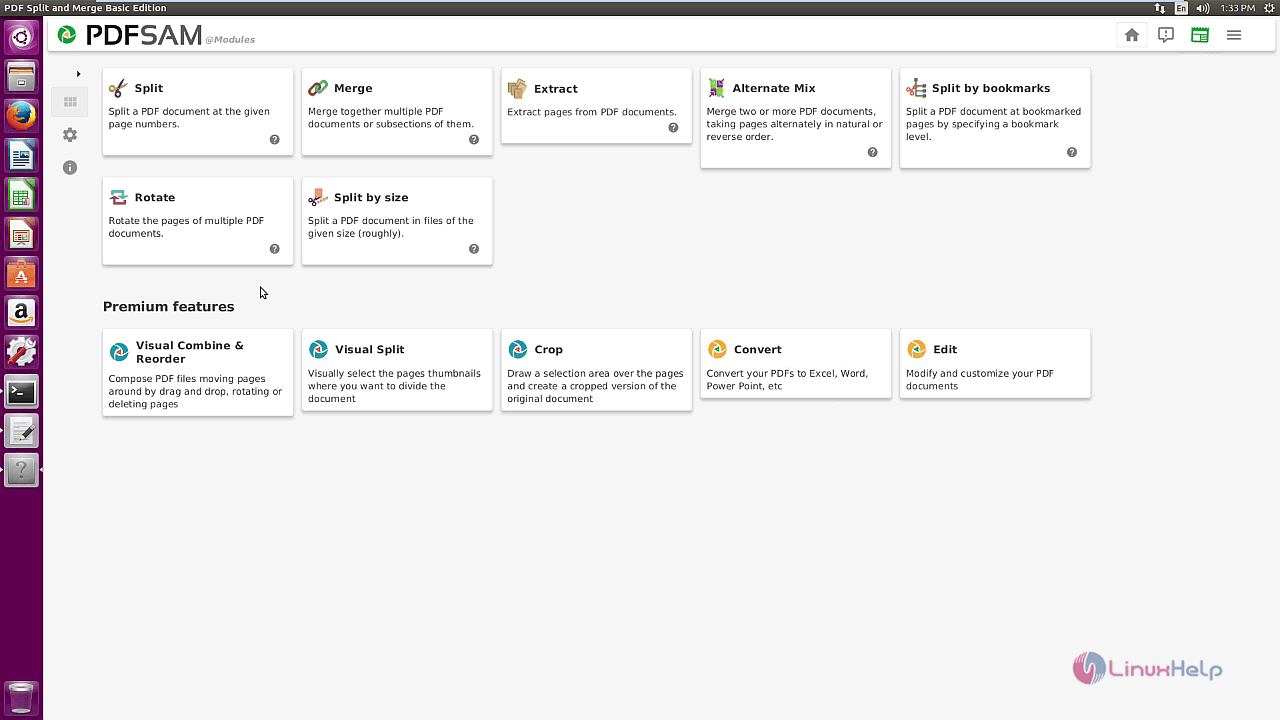1280x720 pixels.
Task: Click text 'Extract pages from PDF documents.'
Action: [592, 112]
